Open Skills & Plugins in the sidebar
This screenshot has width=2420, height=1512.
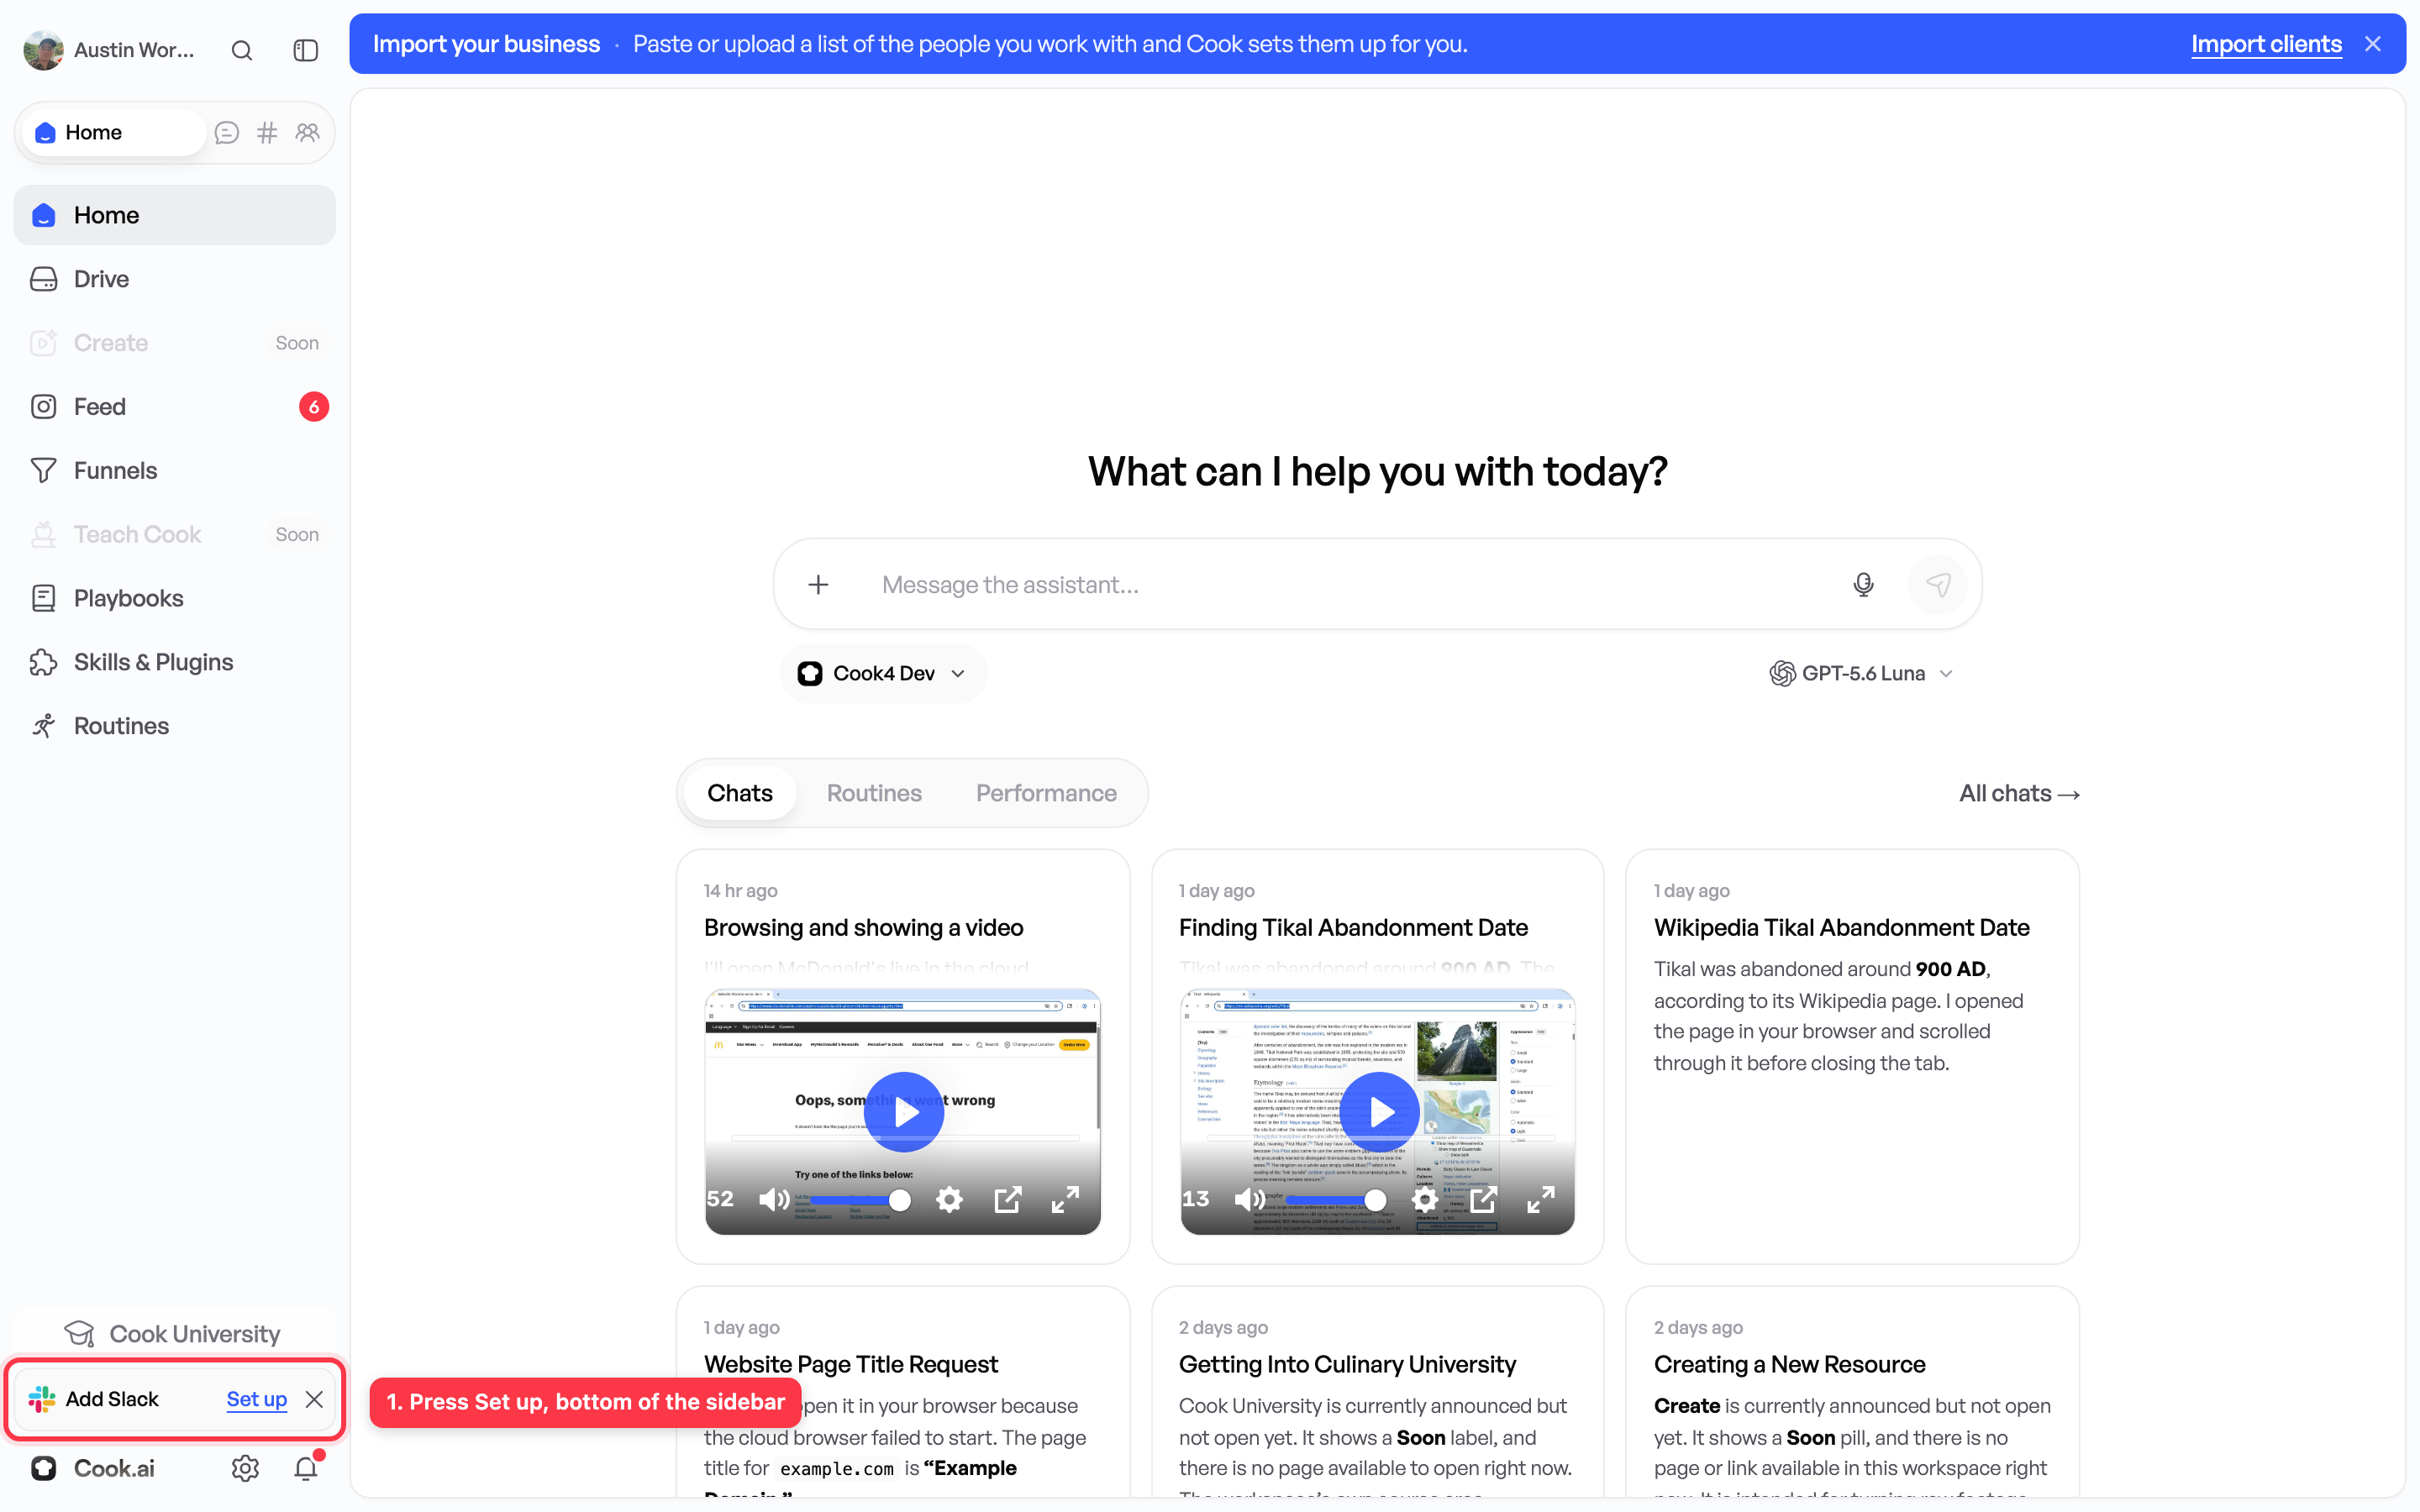tap(175, 662)
